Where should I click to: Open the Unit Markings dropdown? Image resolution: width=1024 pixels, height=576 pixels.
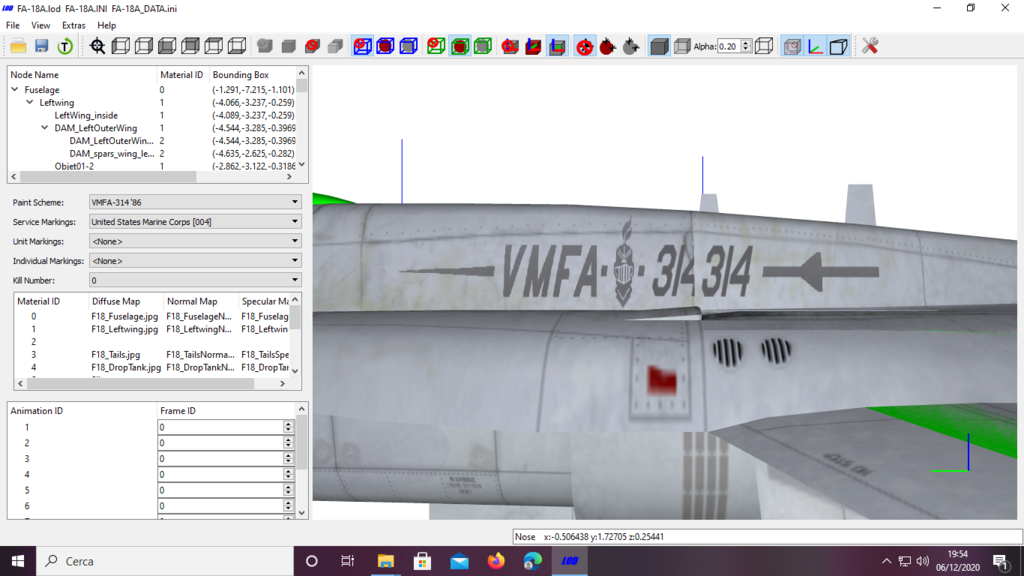point(195,241)
